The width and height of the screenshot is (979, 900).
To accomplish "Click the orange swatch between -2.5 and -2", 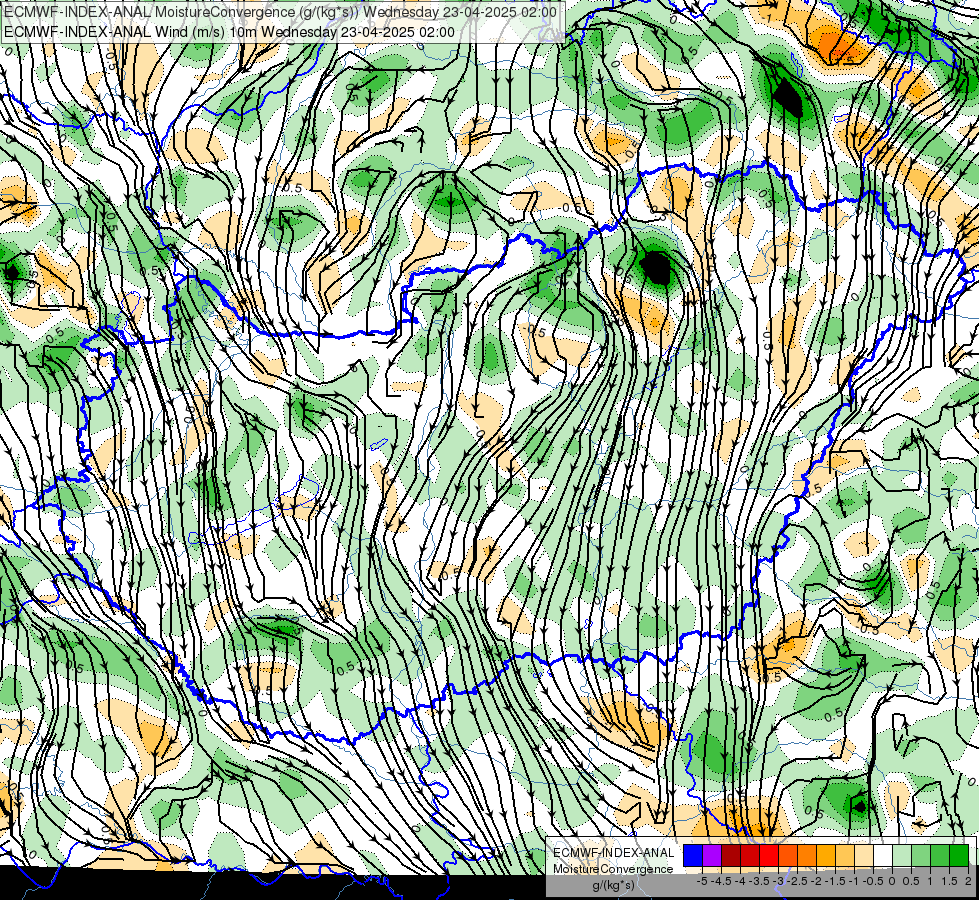I will click(807, 855).
